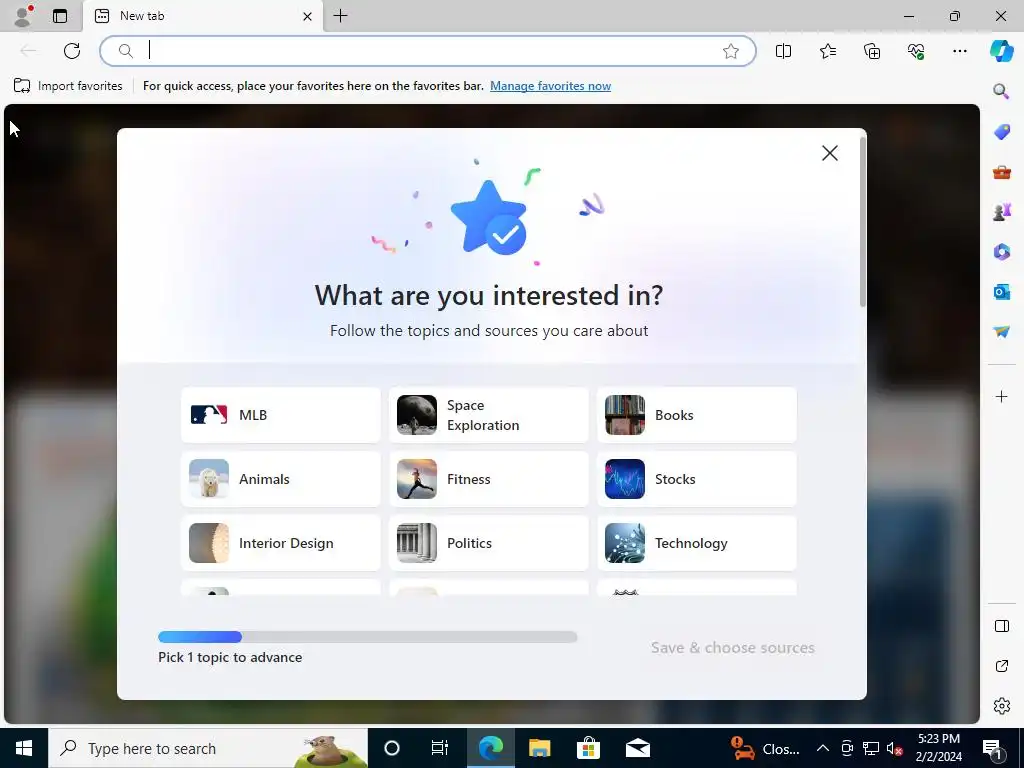This screenshot has width=1024, height=768.
Task: Open a new tab with plus button
Action: pos(341,16)
